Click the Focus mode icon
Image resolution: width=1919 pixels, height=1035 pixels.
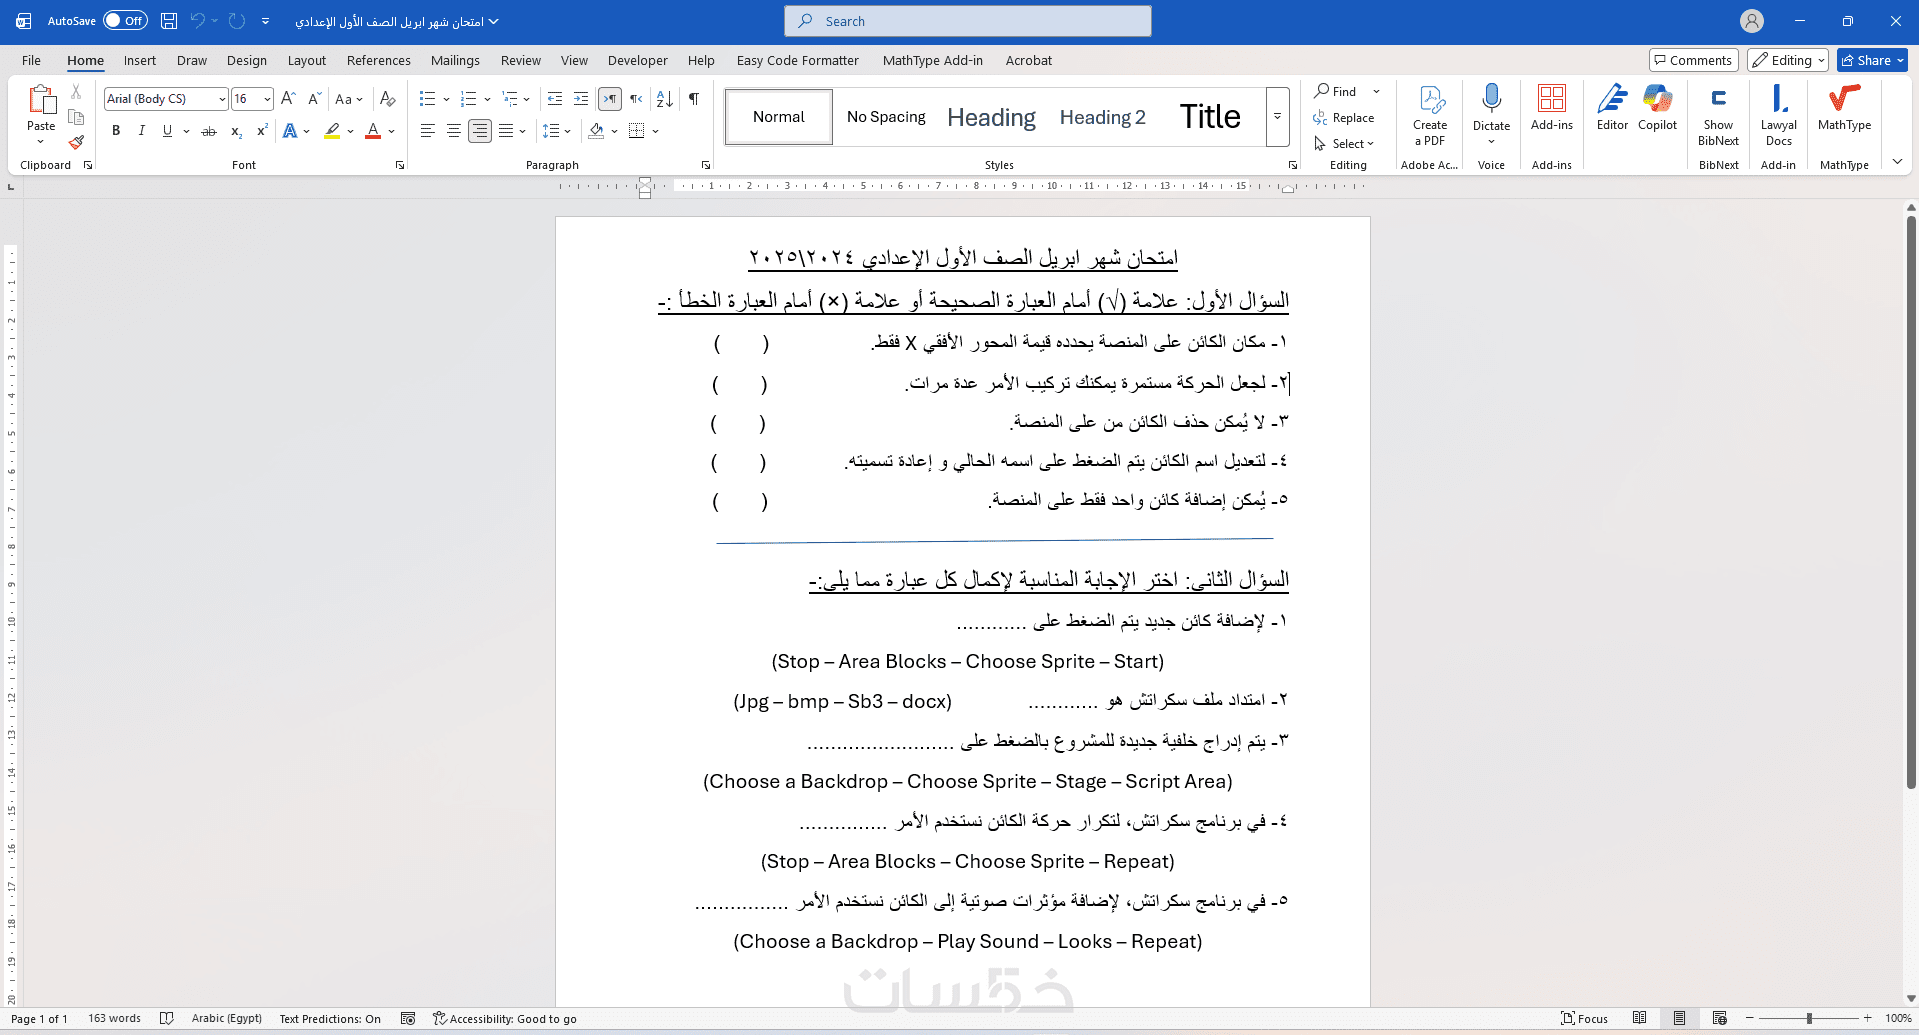pos(1585,1018)
